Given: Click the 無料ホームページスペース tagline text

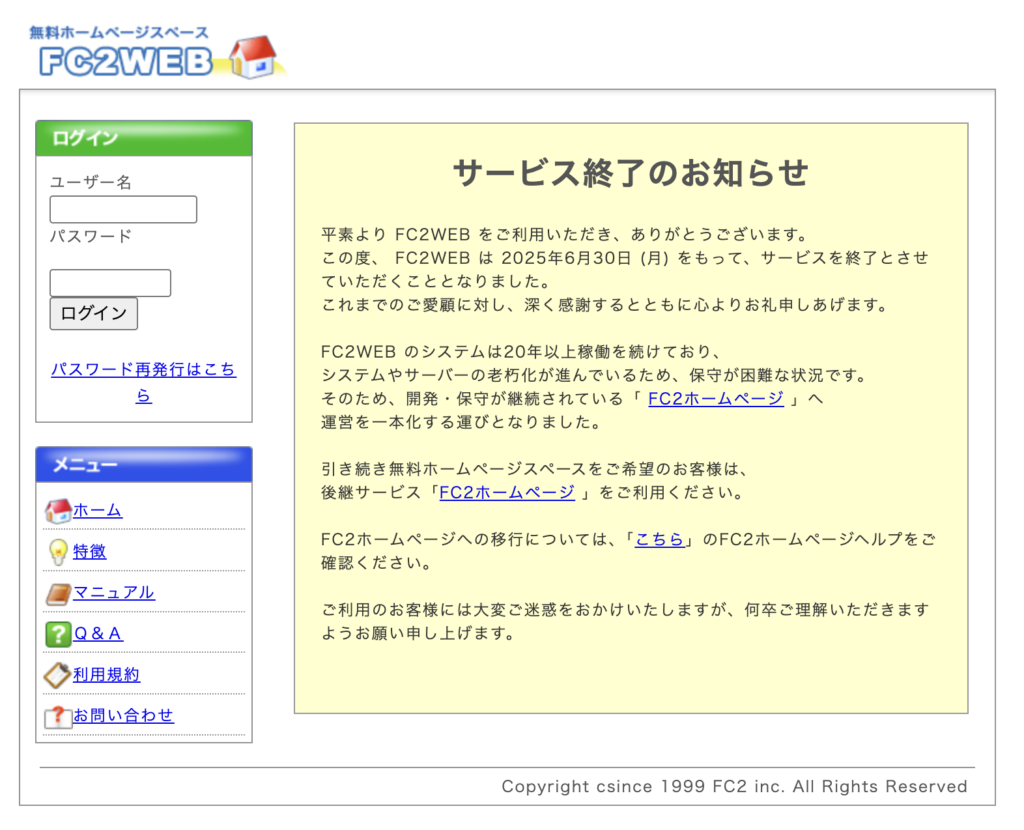Looking at the screenshot, I should tap(119, 32).
